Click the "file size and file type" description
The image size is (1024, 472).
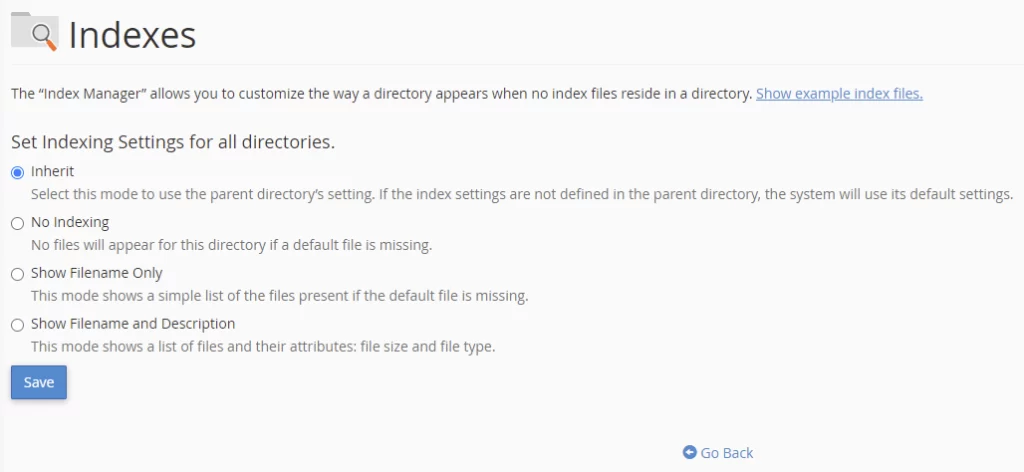coord(263,347)
